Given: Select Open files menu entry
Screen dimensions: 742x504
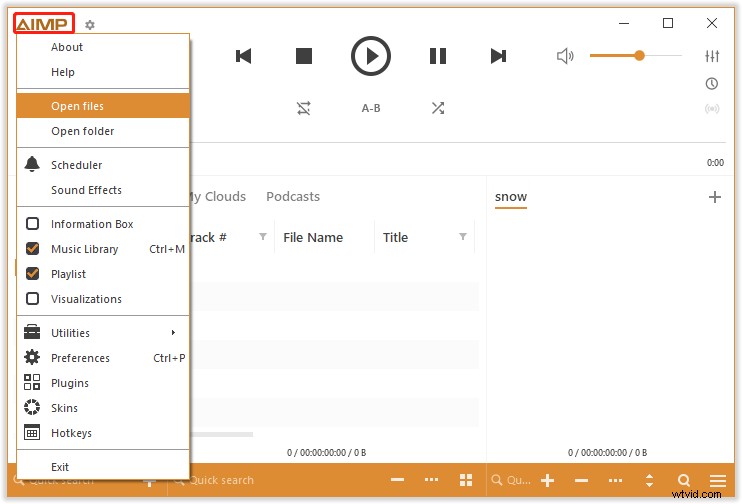Looking at the screenshot, I should [103, 106].
